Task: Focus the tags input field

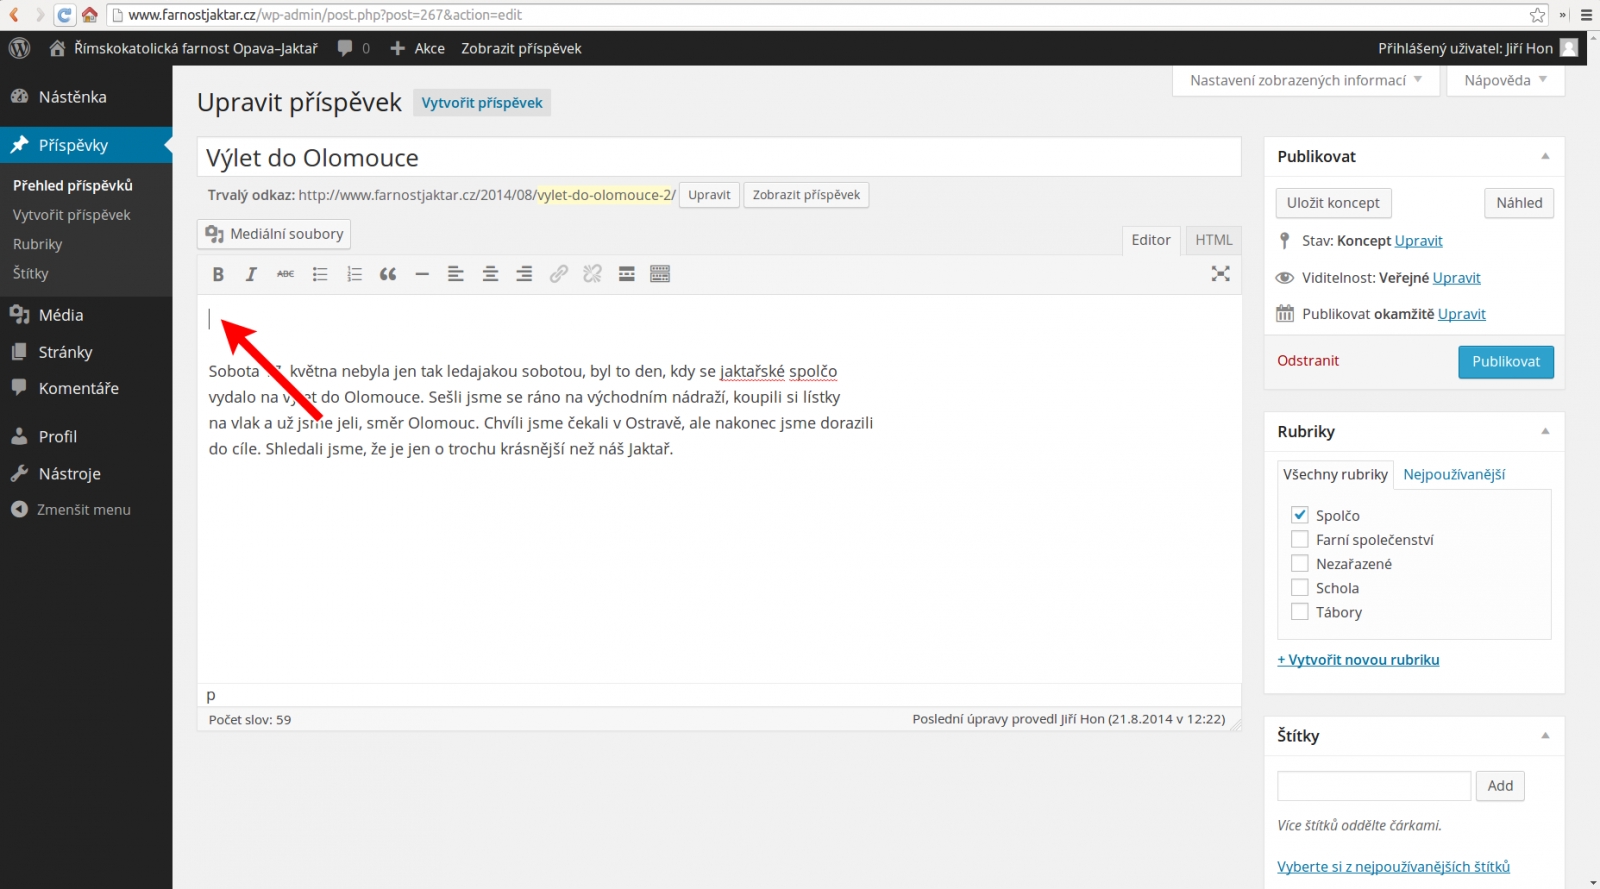Action: [1374, 786]
